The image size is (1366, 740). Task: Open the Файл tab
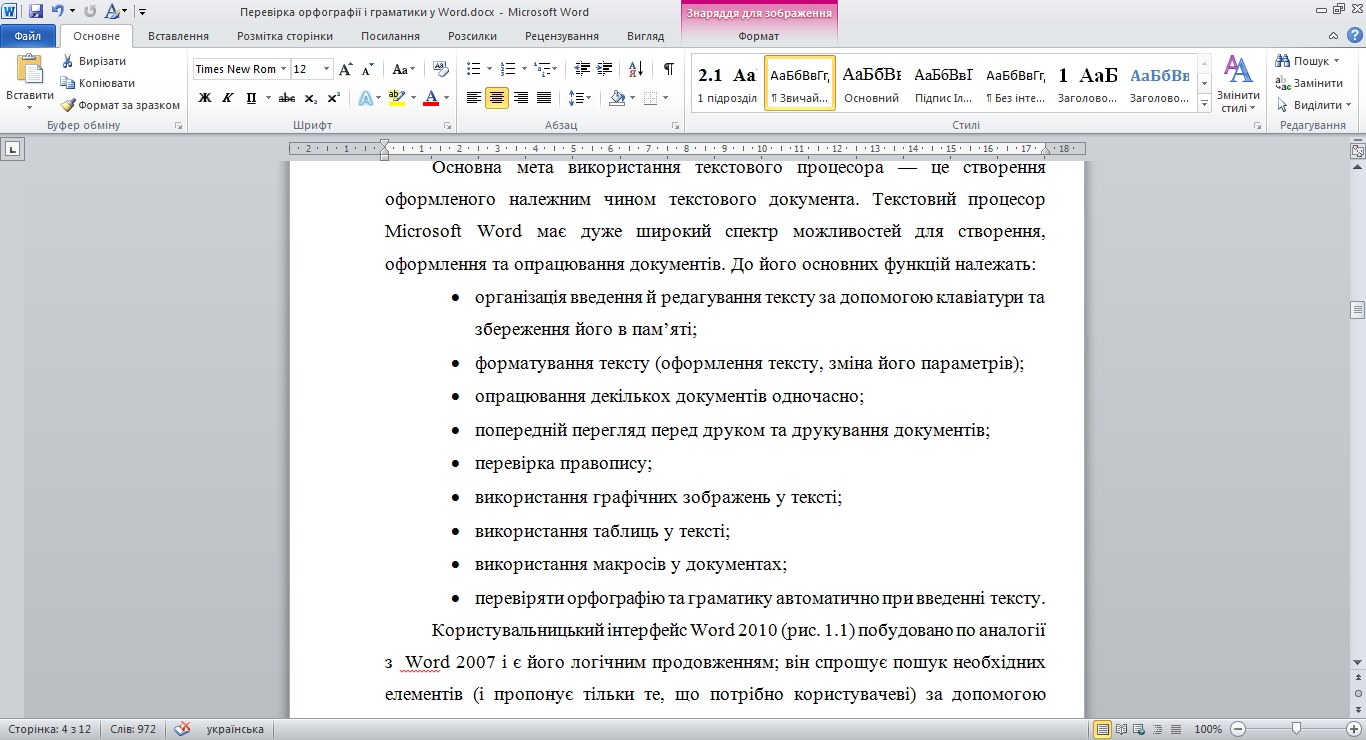coord(28,36)
